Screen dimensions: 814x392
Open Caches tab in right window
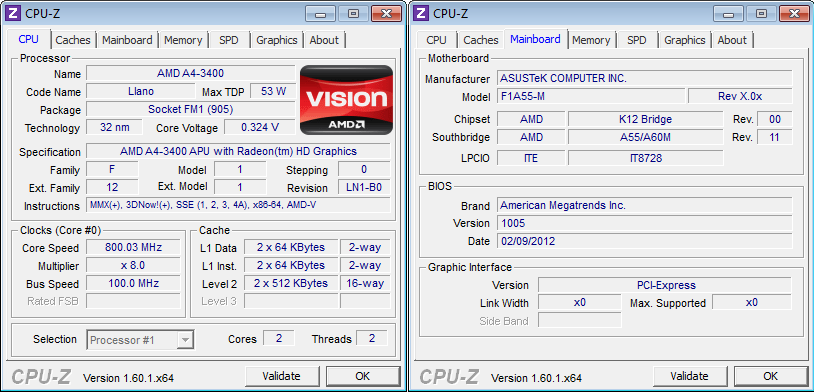(x=481, y=40)
